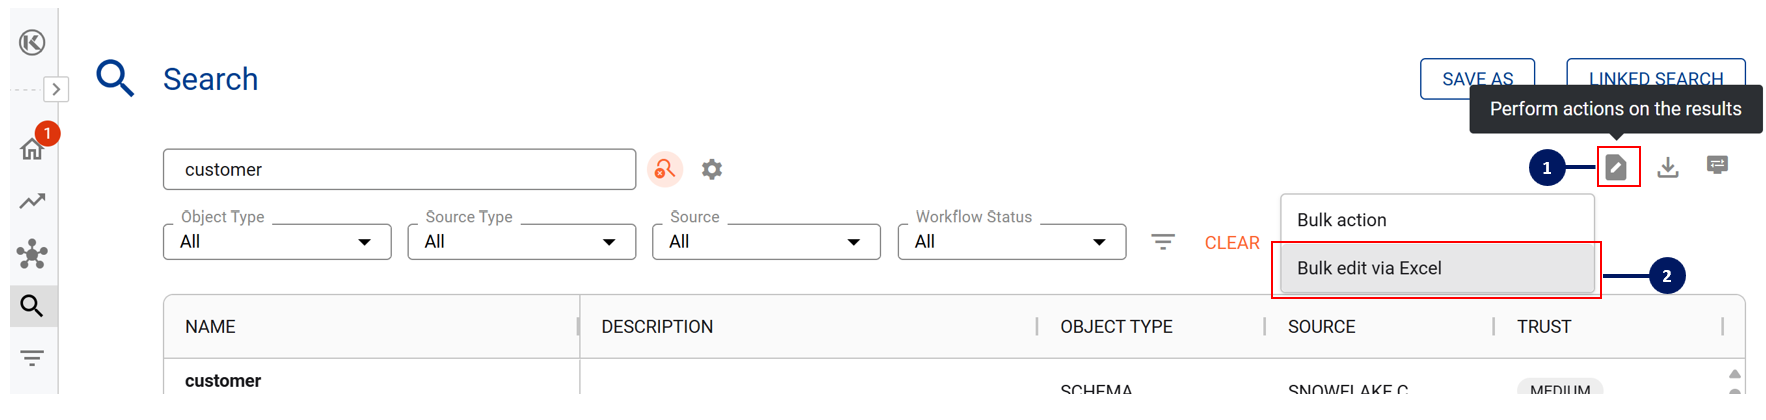Click the orange advanced search icon
The image size is (1766, 420).
pyautogui.click(x=665, y=170)
